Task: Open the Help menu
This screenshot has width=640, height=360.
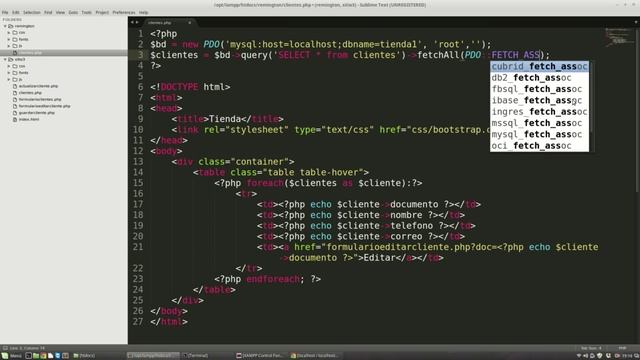Action: pos(143,12)
